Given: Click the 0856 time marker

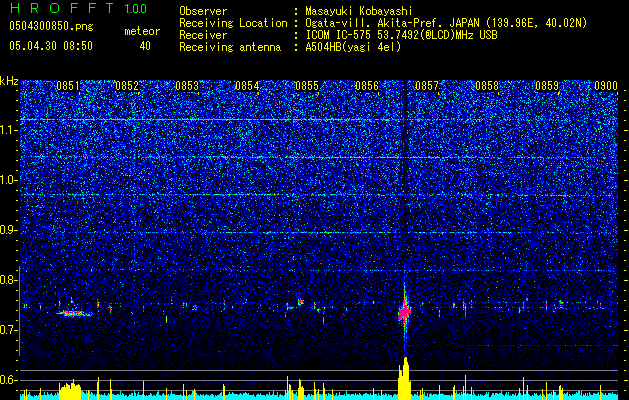Looking at the screenshot, I should pyautogui.click(x=367, y=86).
